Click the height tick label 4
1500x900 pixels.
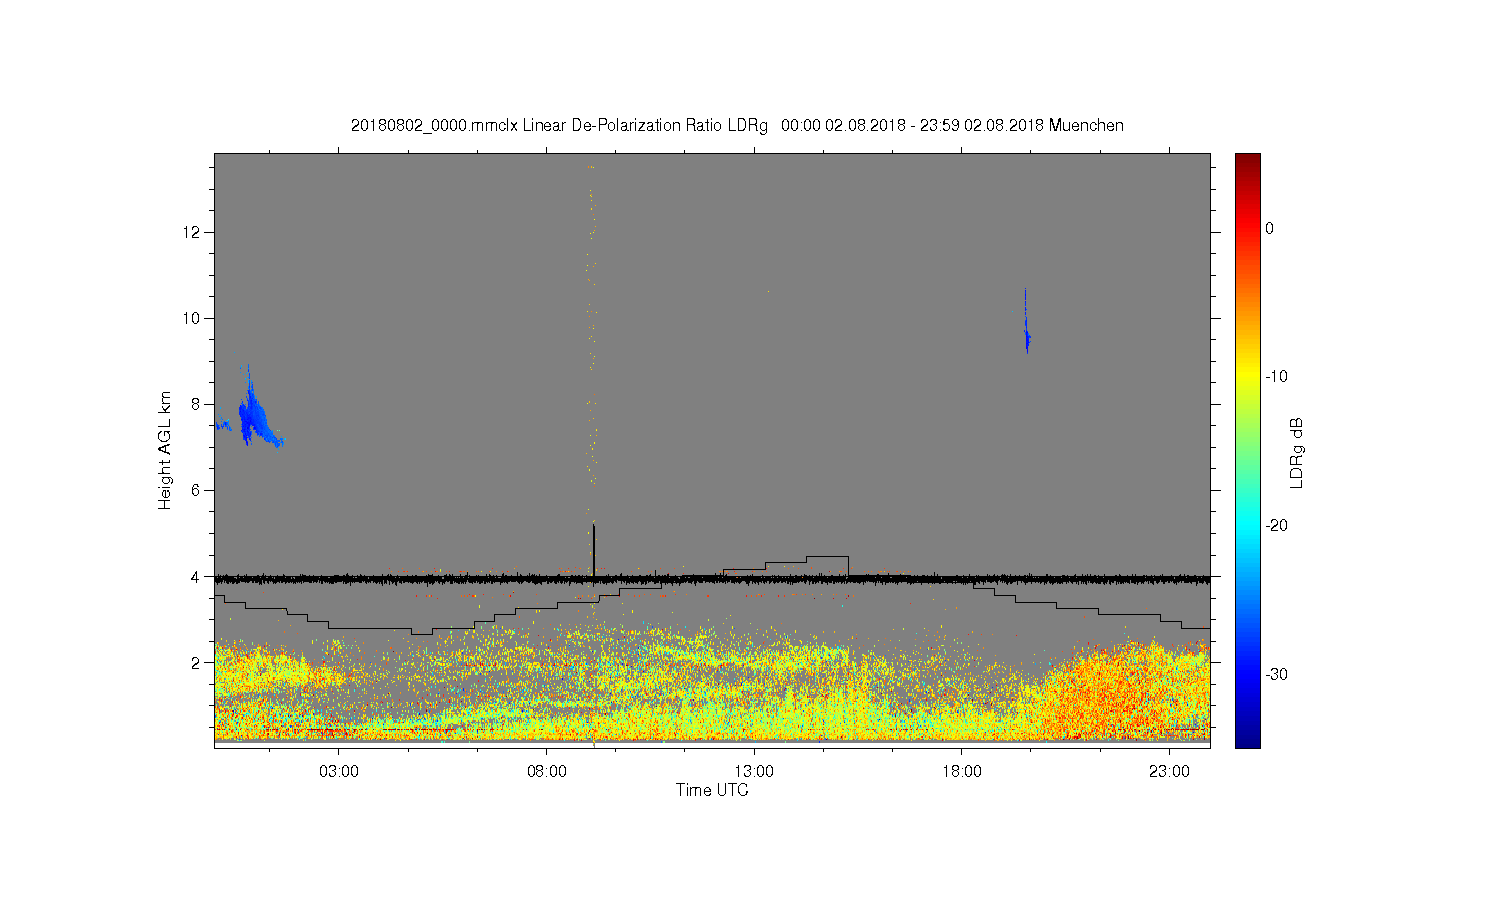196,576
